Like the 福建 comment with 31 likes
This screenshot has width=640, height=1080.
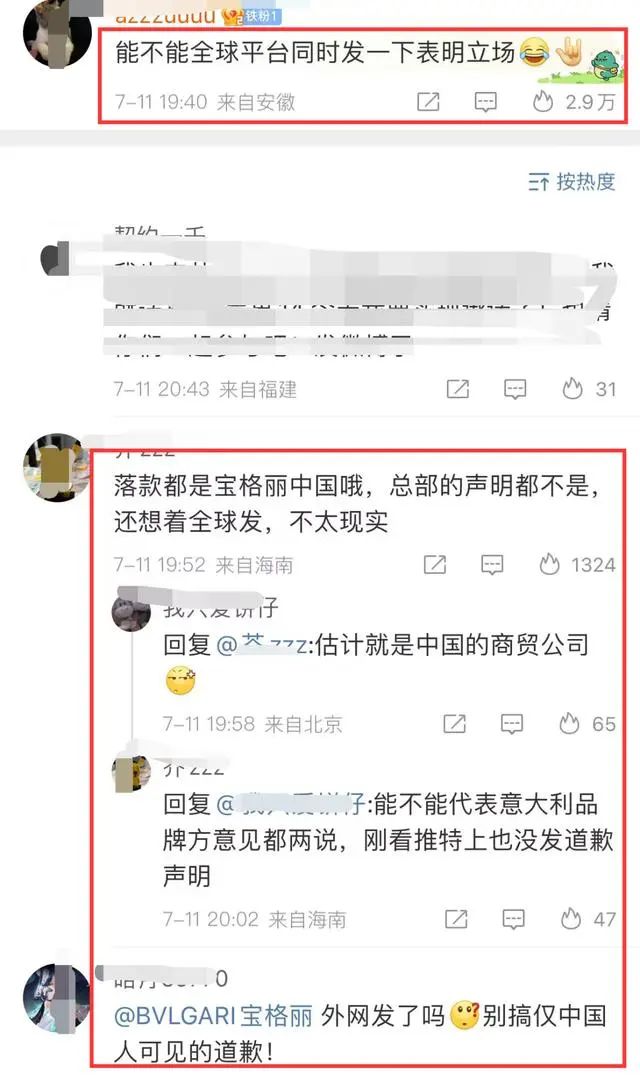(572, 389)
